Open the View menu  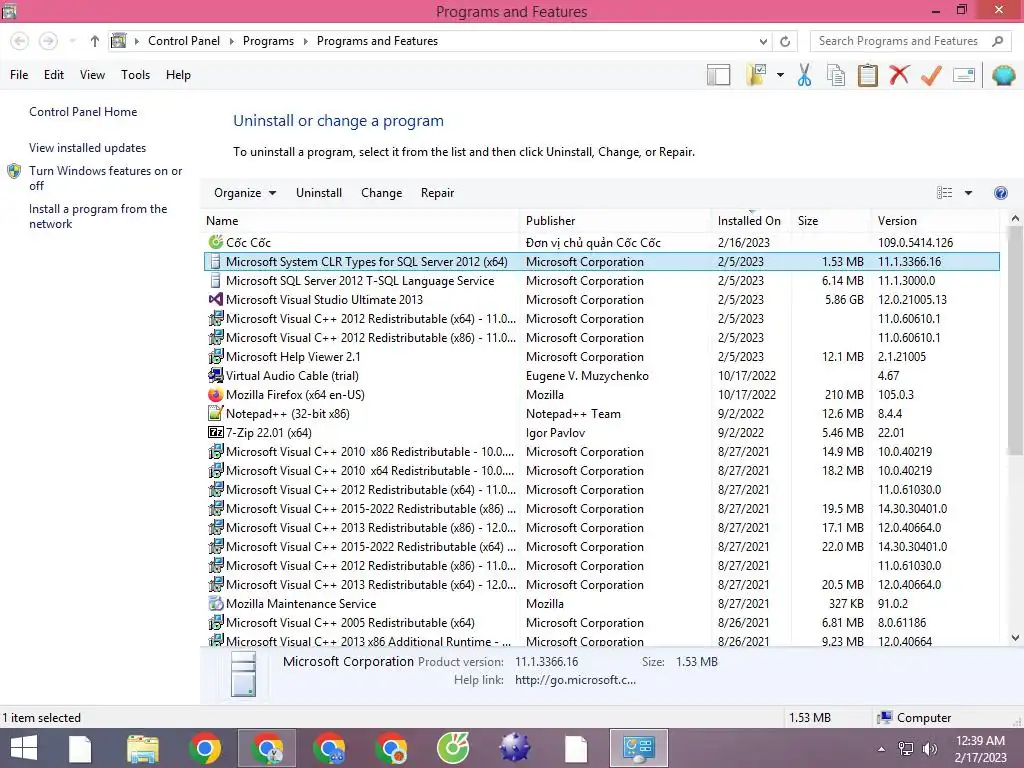click(92, 75)
